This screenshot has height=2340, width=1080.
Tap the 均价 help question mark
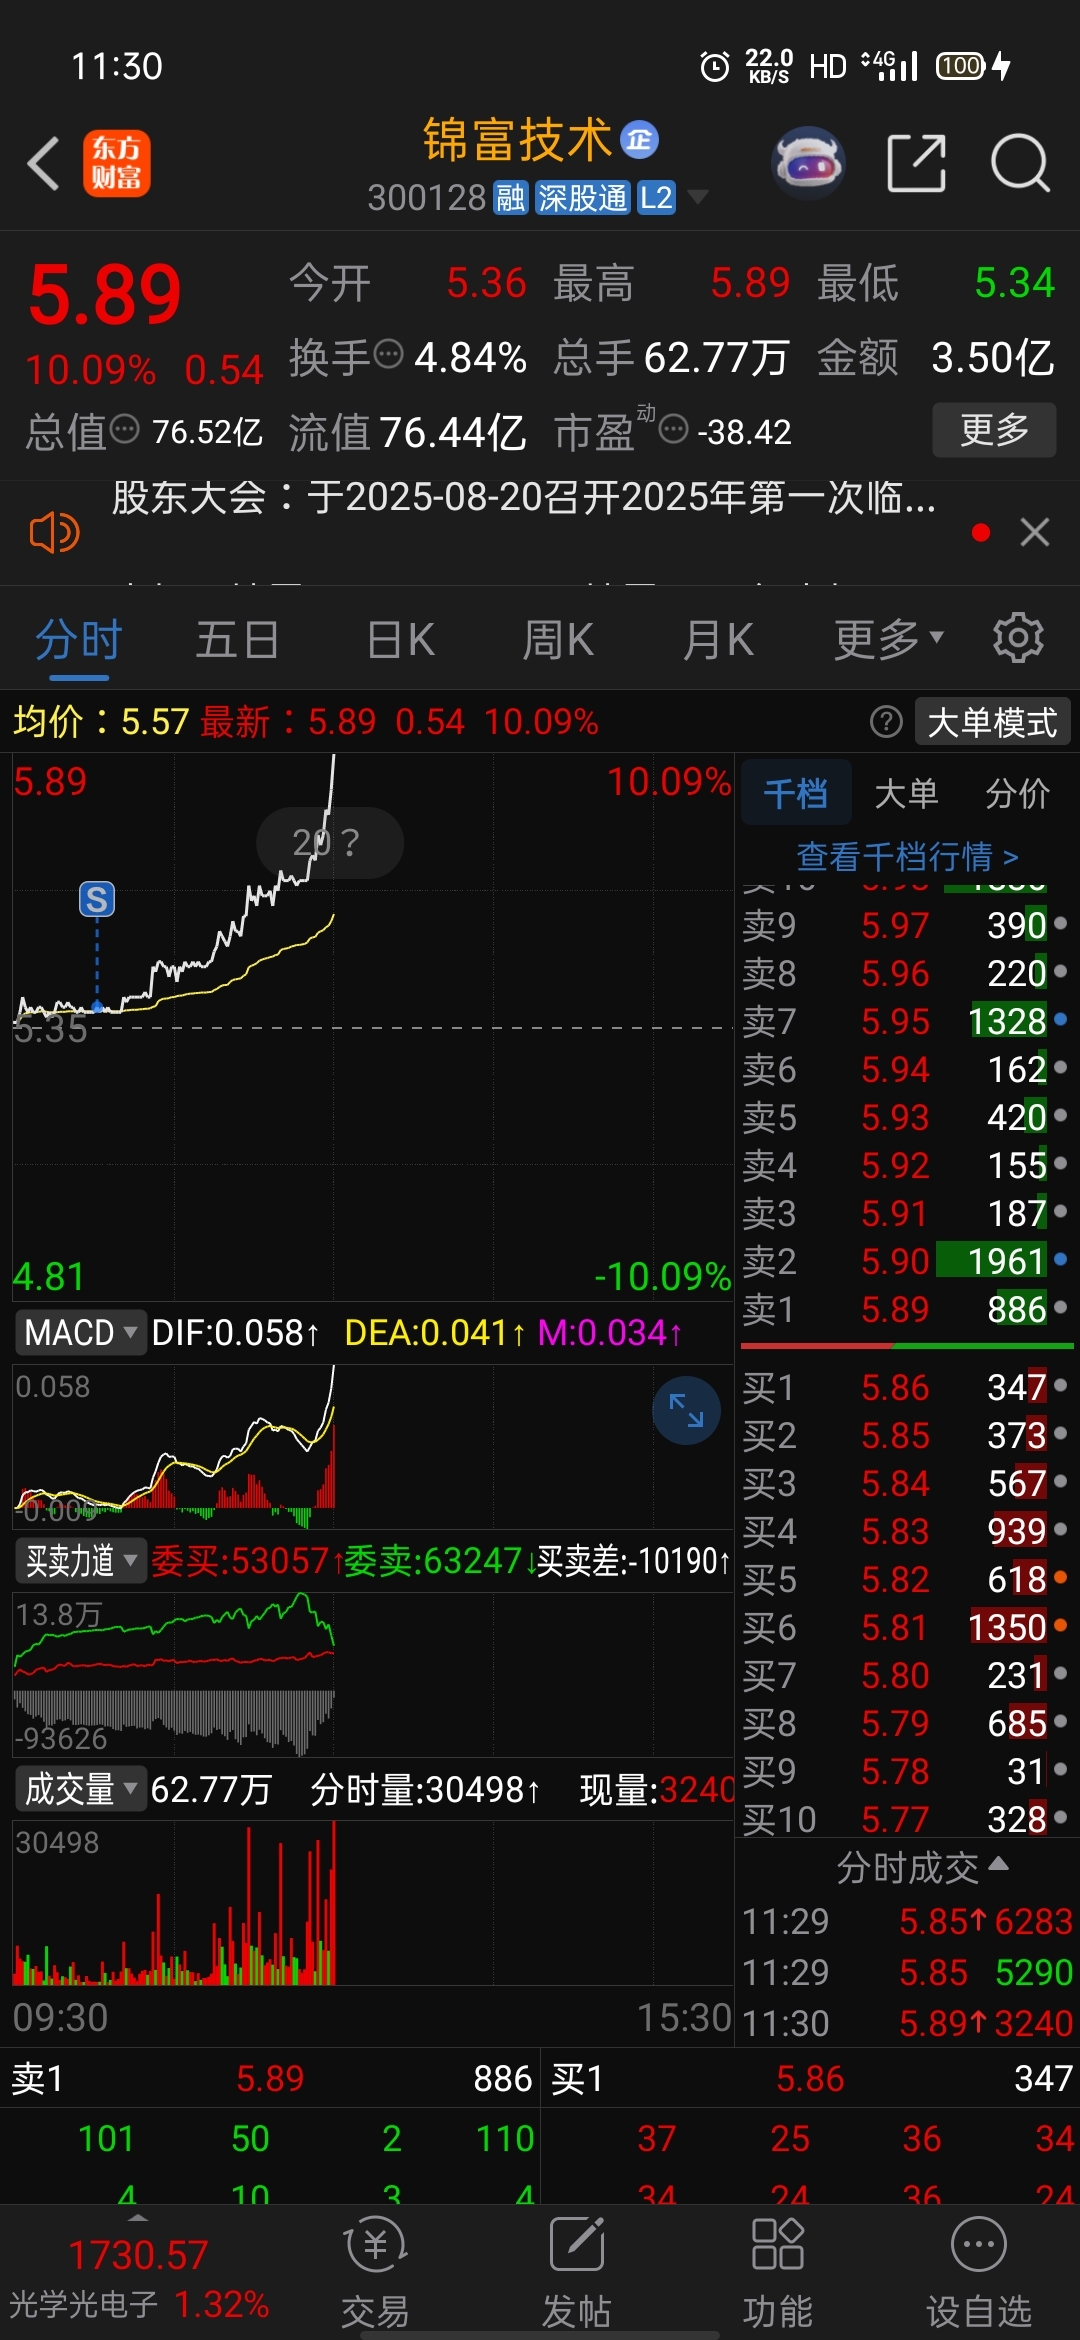pyautogui.click(x=886, y=722)
